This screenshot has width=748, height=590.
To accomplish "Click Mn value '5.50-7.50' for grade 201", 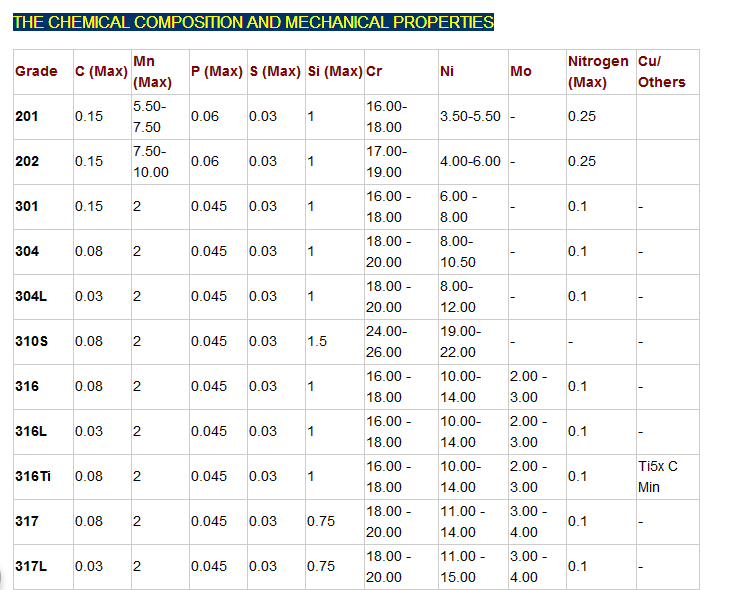I will pos(150,117).
